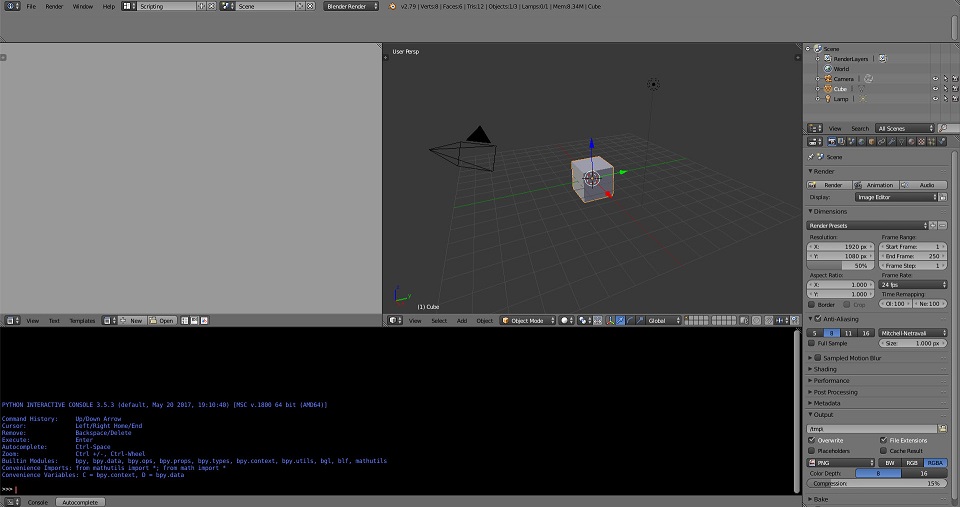Open the top Render menu
The image size is (960, 507).
coord(54,6)
